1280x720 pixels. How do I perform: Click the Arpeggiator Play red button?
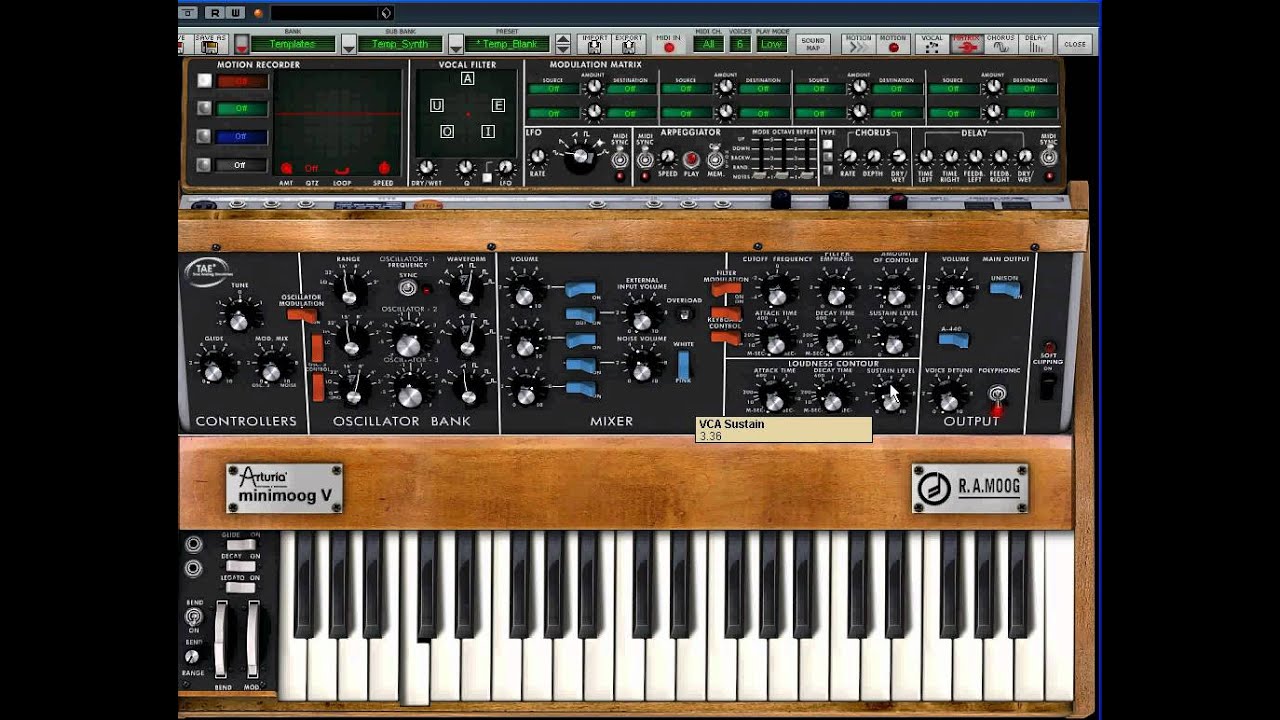(690, 159)
